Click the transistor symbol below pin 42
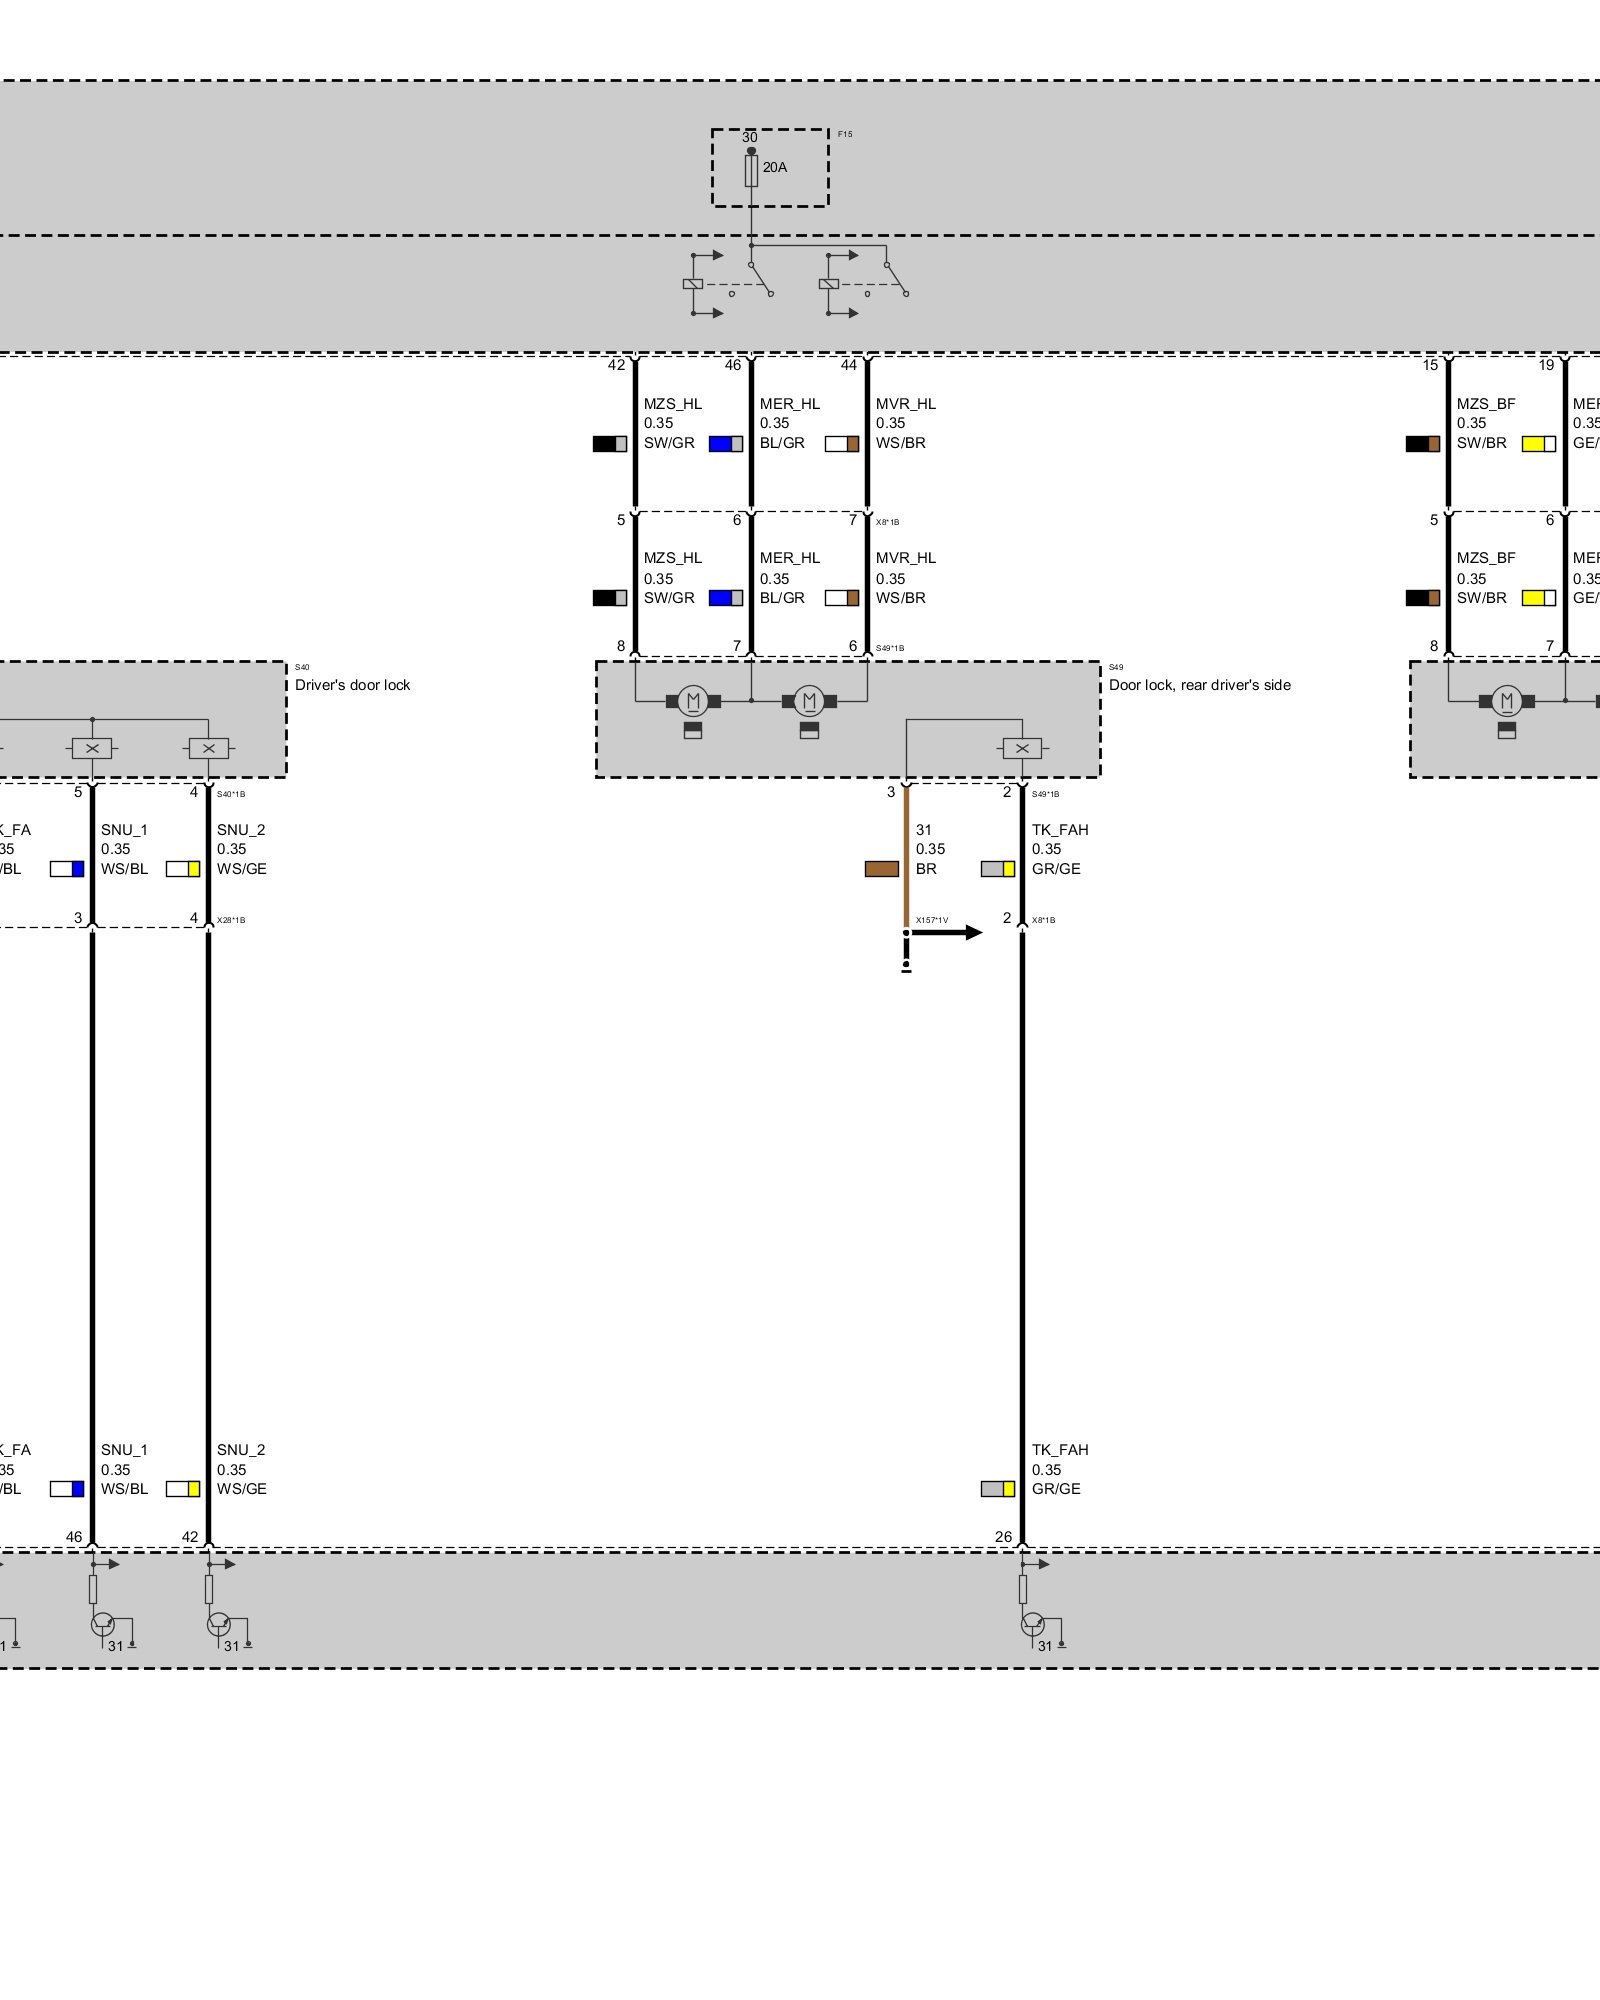 click(217, 1624)
